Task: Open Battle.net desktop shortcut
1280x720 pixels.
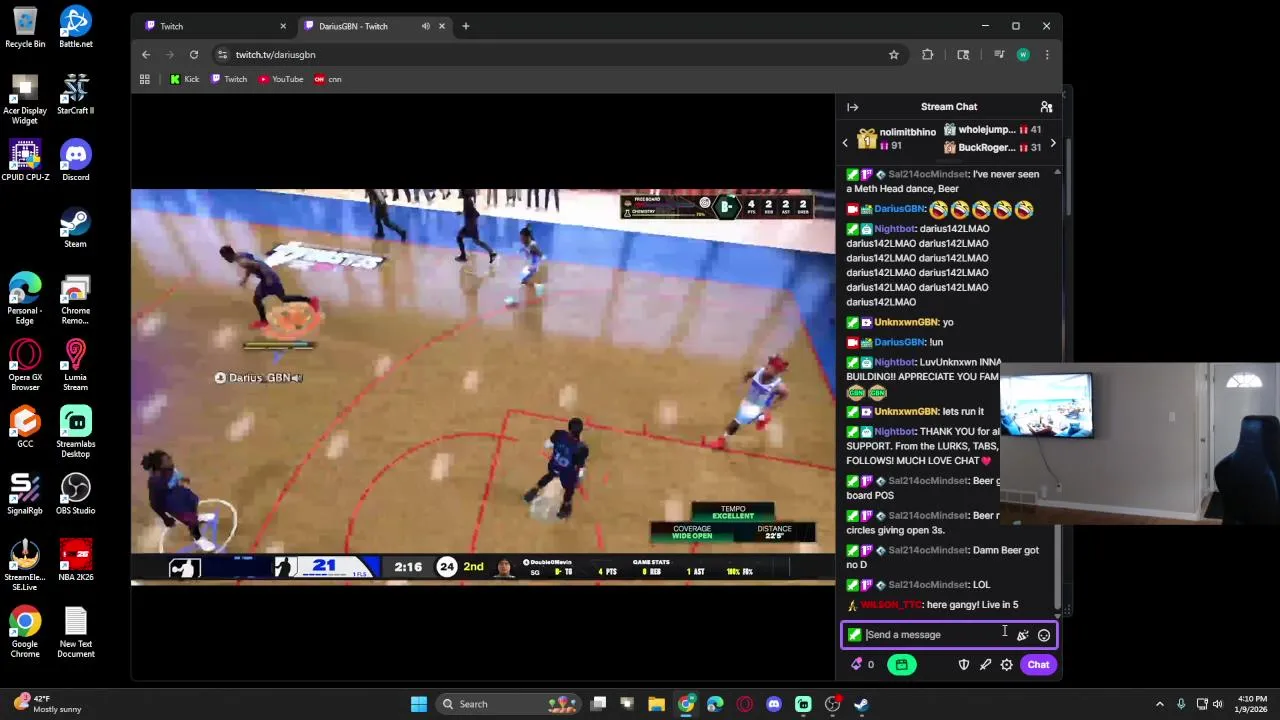Action: 76,28
